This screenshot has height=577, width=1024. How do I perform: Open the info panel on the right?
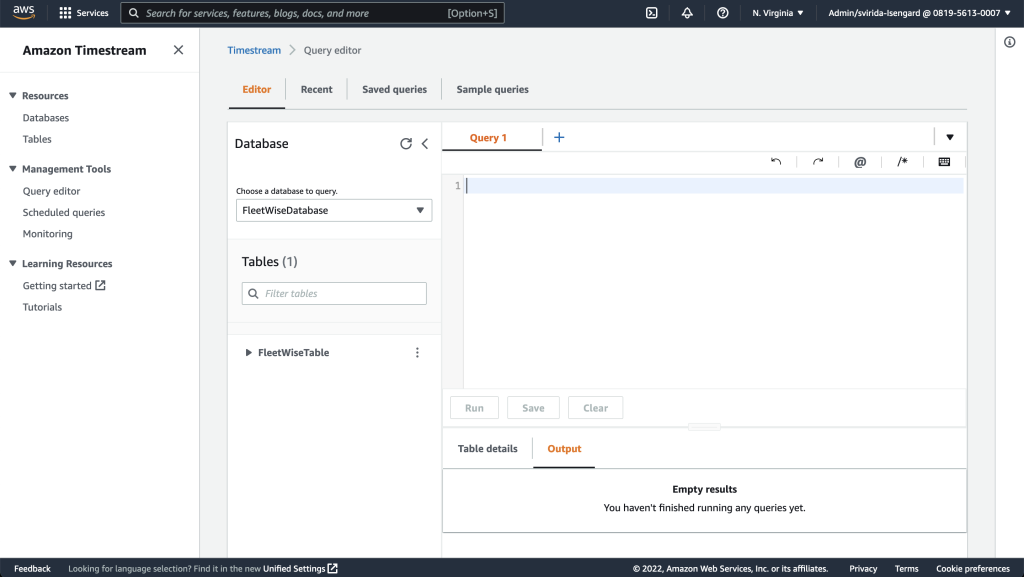click(1009, 41)
